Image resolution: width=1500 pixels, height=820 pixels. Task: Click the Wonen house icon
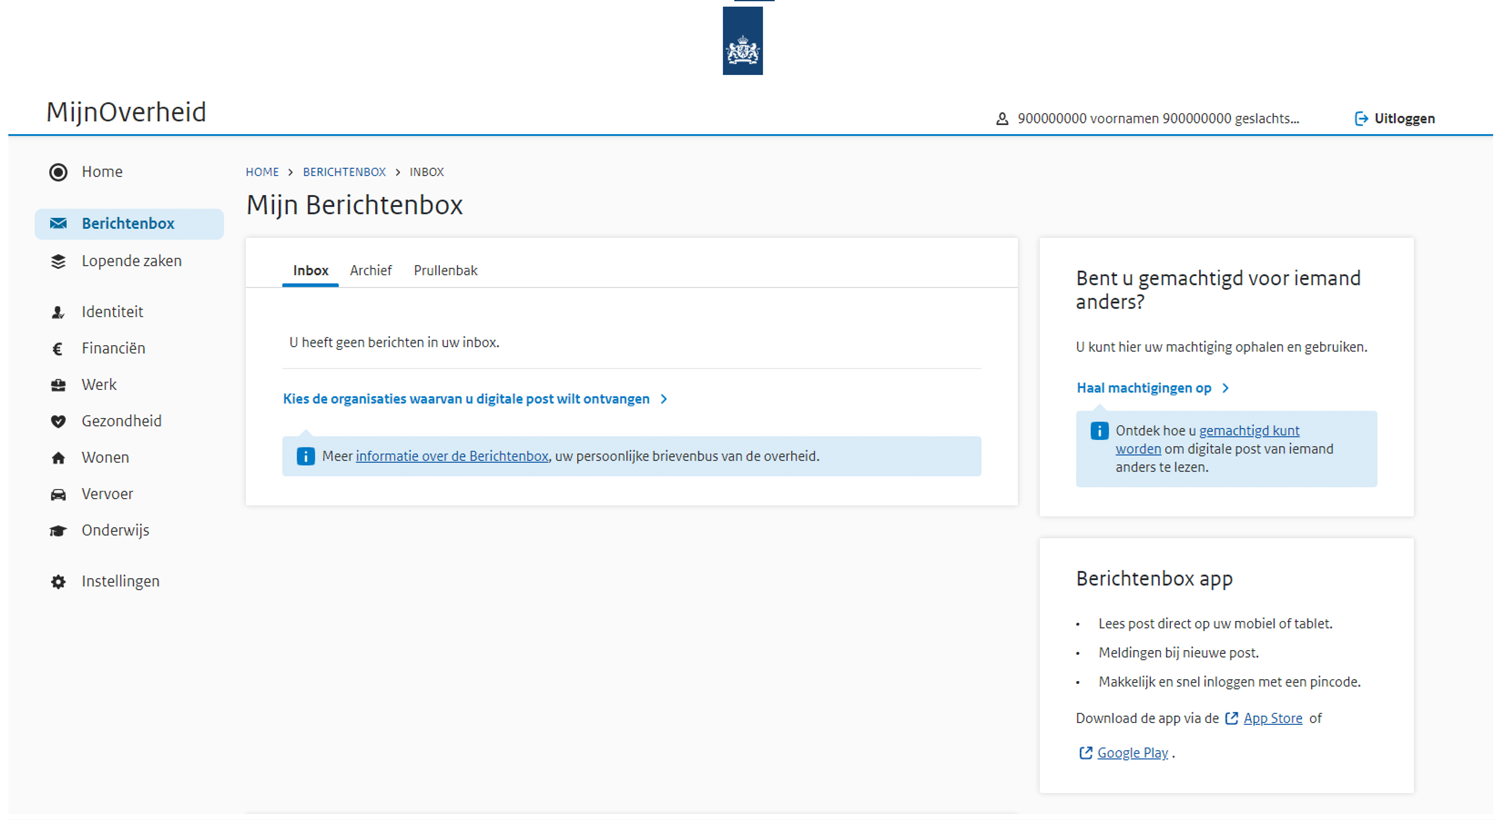[58, 458]
